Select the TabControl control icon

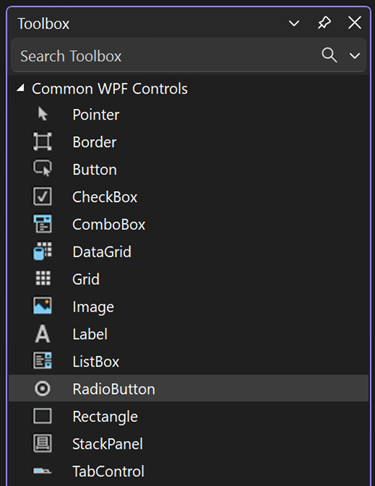(42, 471)
